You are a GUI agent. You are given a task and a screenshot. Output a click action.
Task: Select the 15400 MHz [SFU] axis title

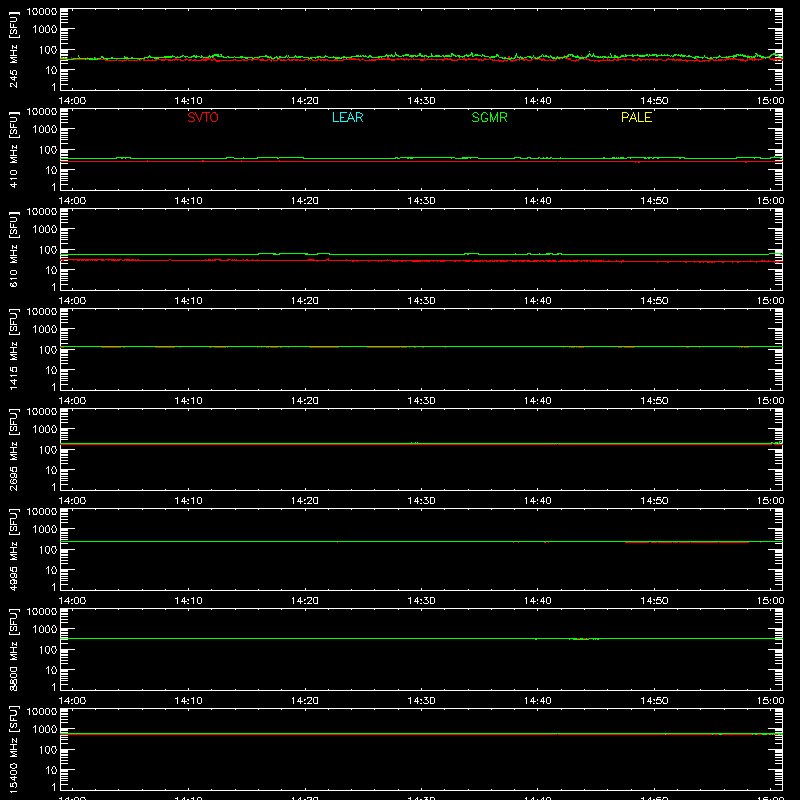[14, 749]
